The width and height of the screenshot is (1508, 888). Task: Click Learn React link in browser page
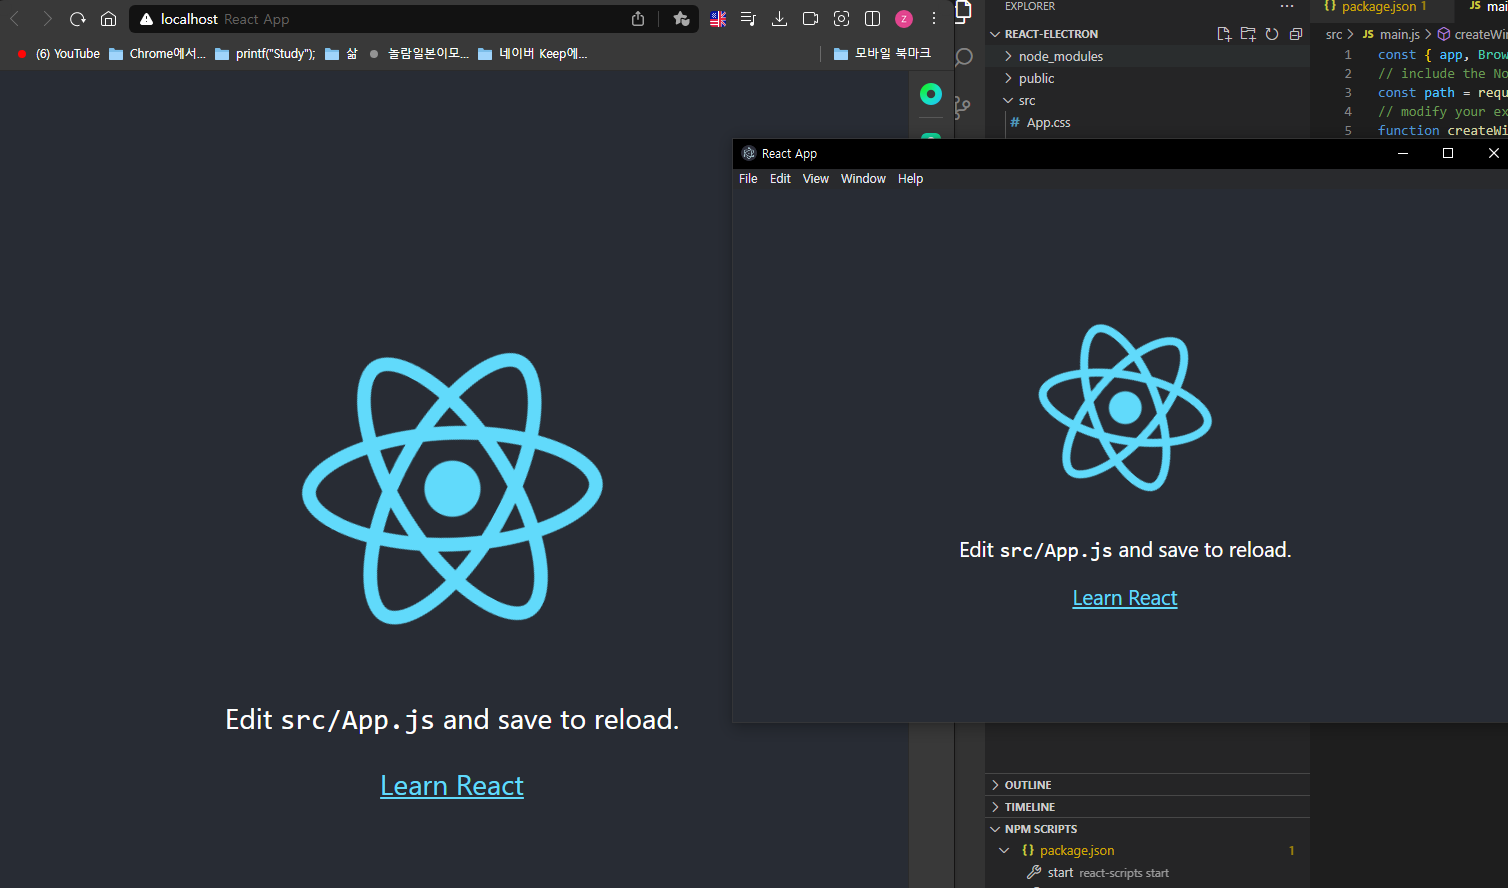[x=452, y=786]
